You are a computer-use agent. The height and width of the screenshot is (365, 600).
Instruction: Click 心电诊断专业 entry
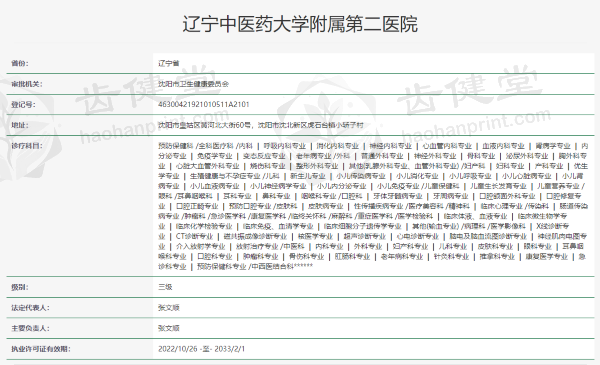(417, 236)
